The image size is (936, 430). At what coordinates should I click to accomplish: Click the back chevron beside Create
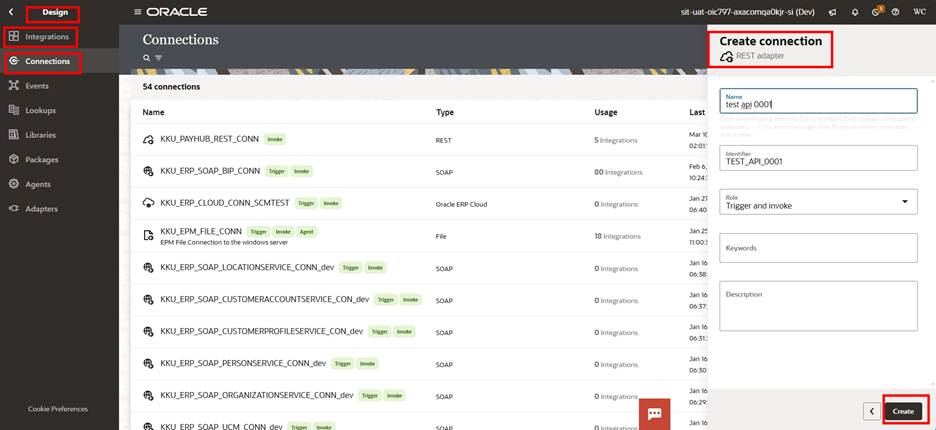coord(872,411)
